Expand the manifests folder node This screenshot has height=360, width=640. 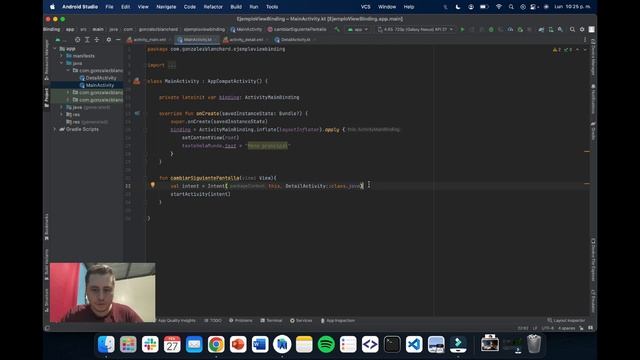pos(62,56)
